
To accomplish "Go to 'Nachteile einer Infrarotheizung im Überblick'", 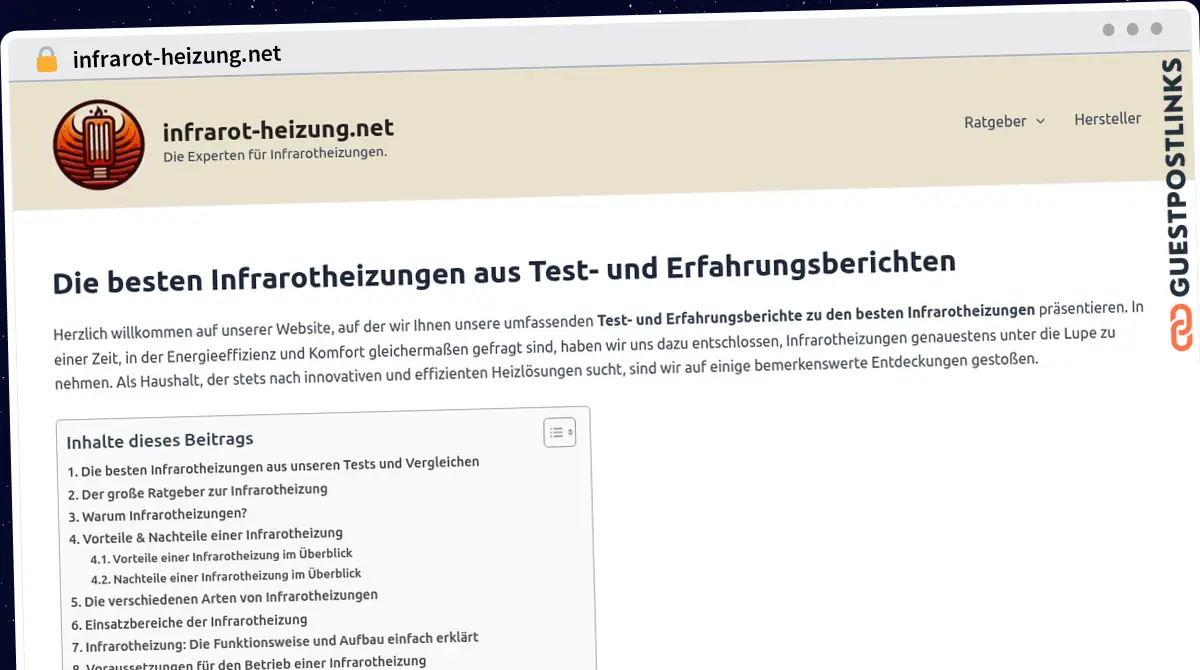I will click(x=225, y=577).
